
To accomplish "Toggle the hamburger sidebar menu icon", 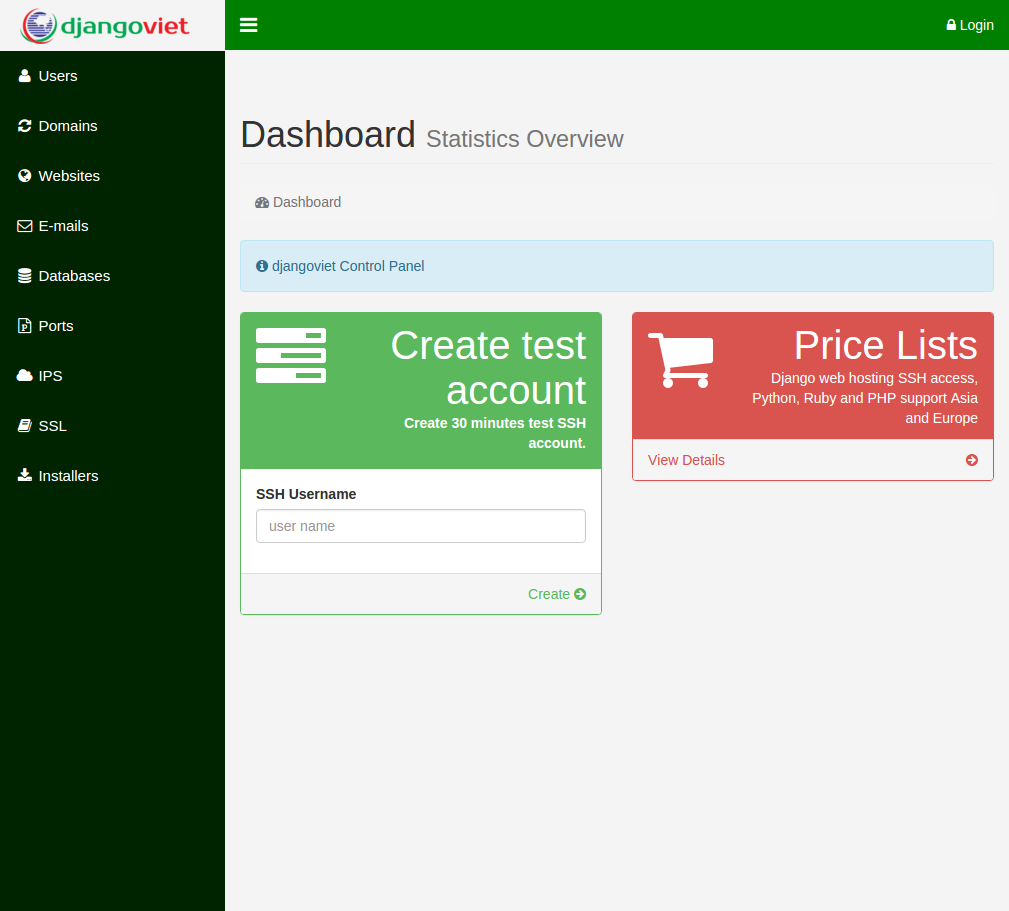I will (249, 25).
